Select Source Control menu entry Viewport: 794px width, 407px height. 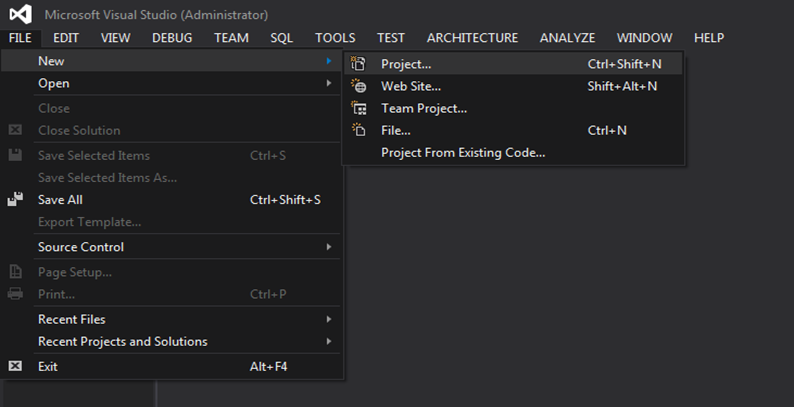coord(171,247)
